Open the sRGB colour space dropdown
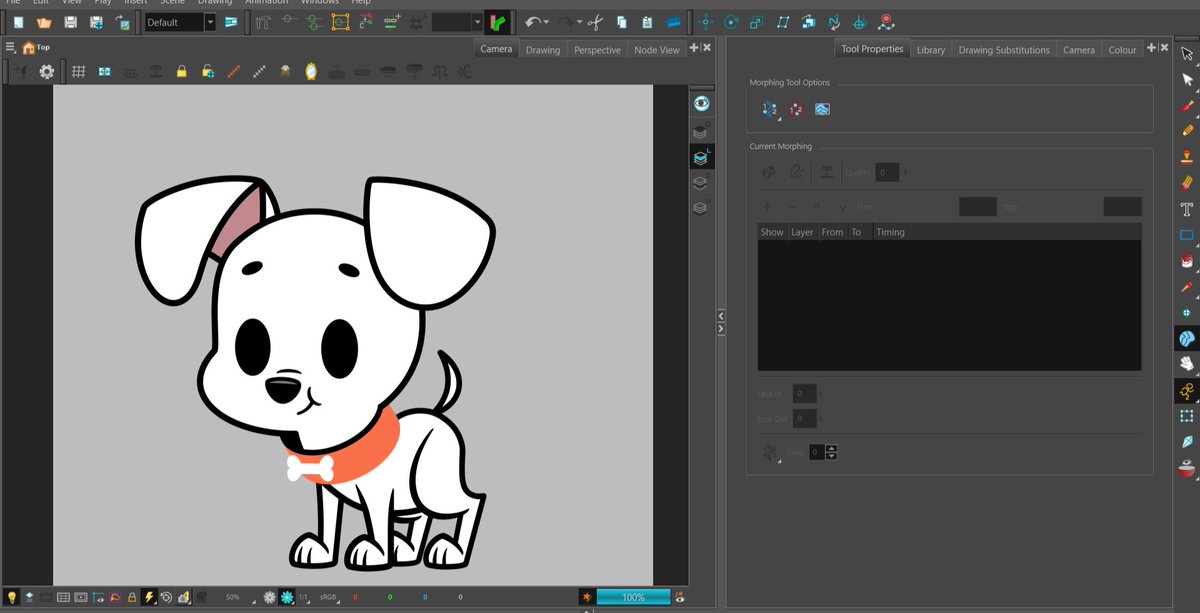 331,597
